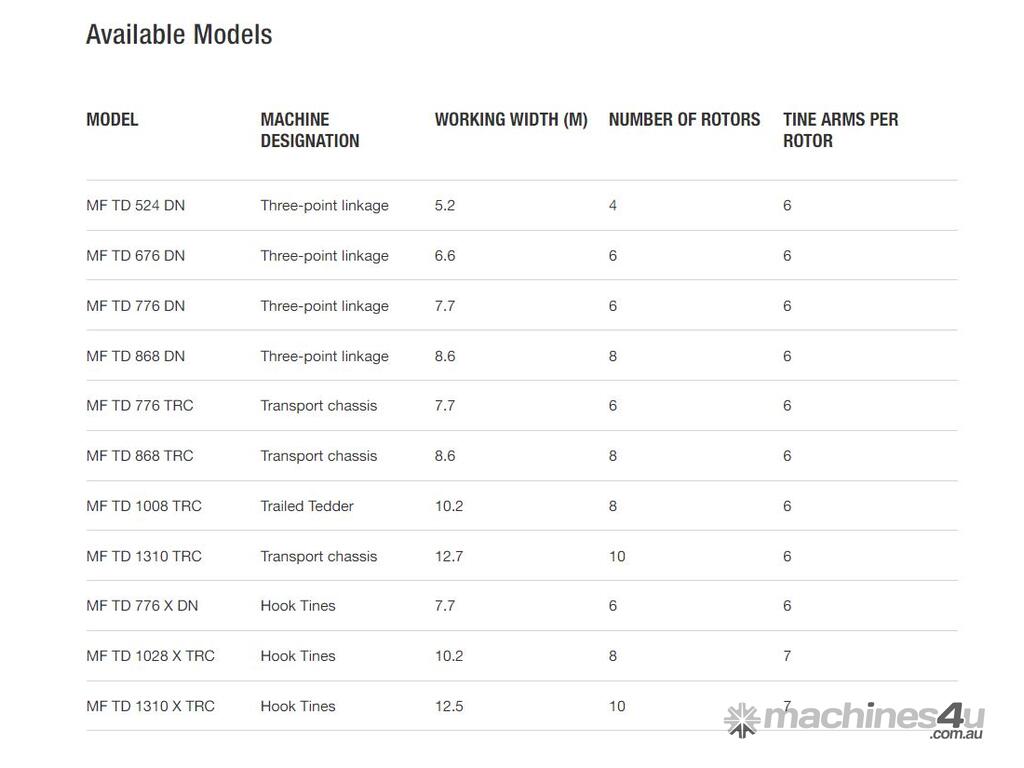Select the TINE ARMS PER ROTOR header
Image resolution: width=1024 pixels, height=768 pixels.
click(x=840, y=130)
